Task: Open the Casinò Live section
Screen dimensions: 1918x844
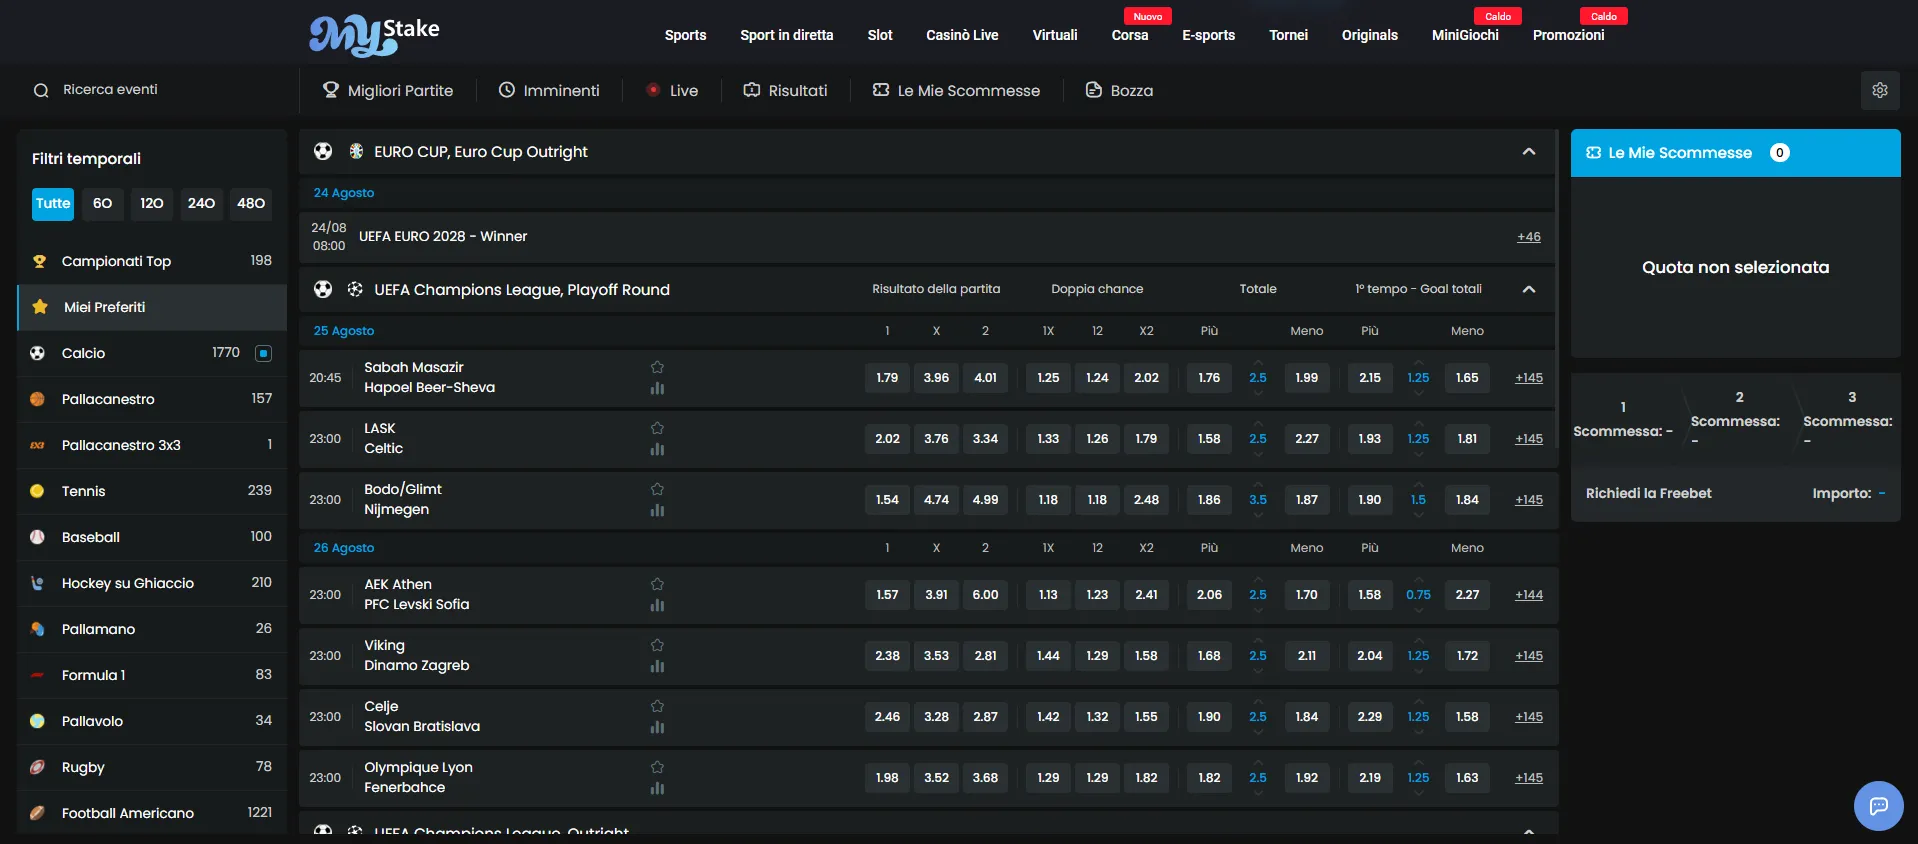Action: pyautogui.click(x=962, y=35)
